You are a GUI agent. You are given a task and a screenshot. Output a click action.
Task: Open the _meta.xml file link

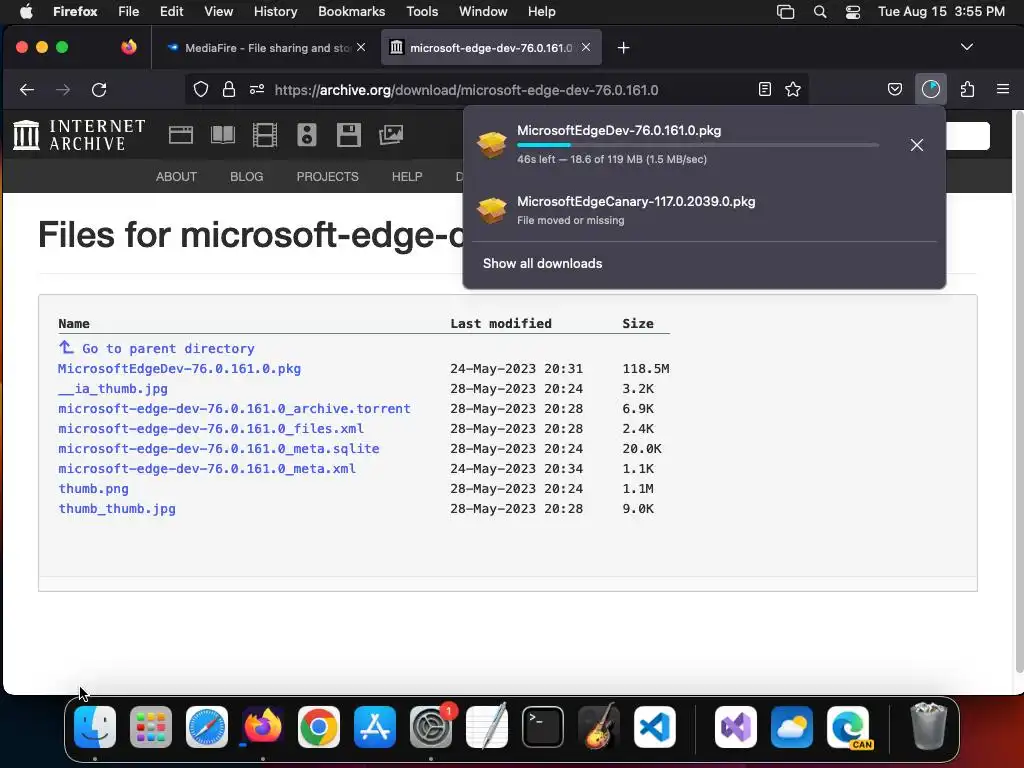tap(207, 468)
